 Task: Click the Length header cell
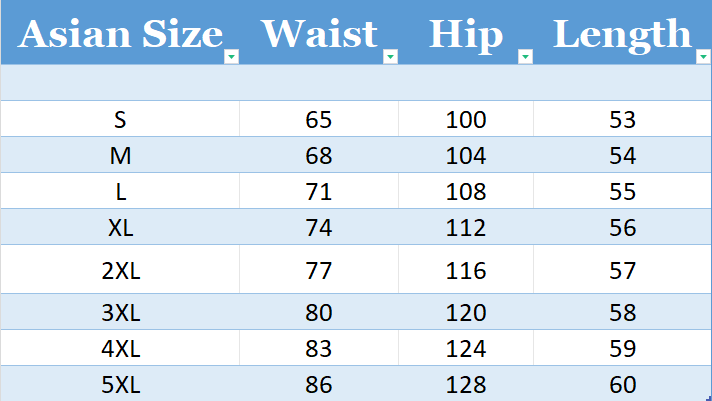click(x=620, y=34)
